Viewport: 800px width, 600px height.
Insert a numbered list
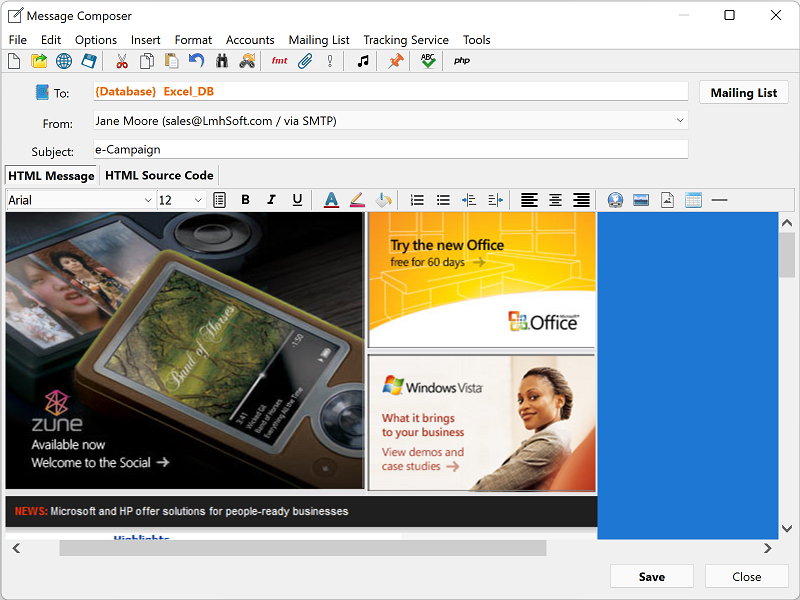[417, 200]
